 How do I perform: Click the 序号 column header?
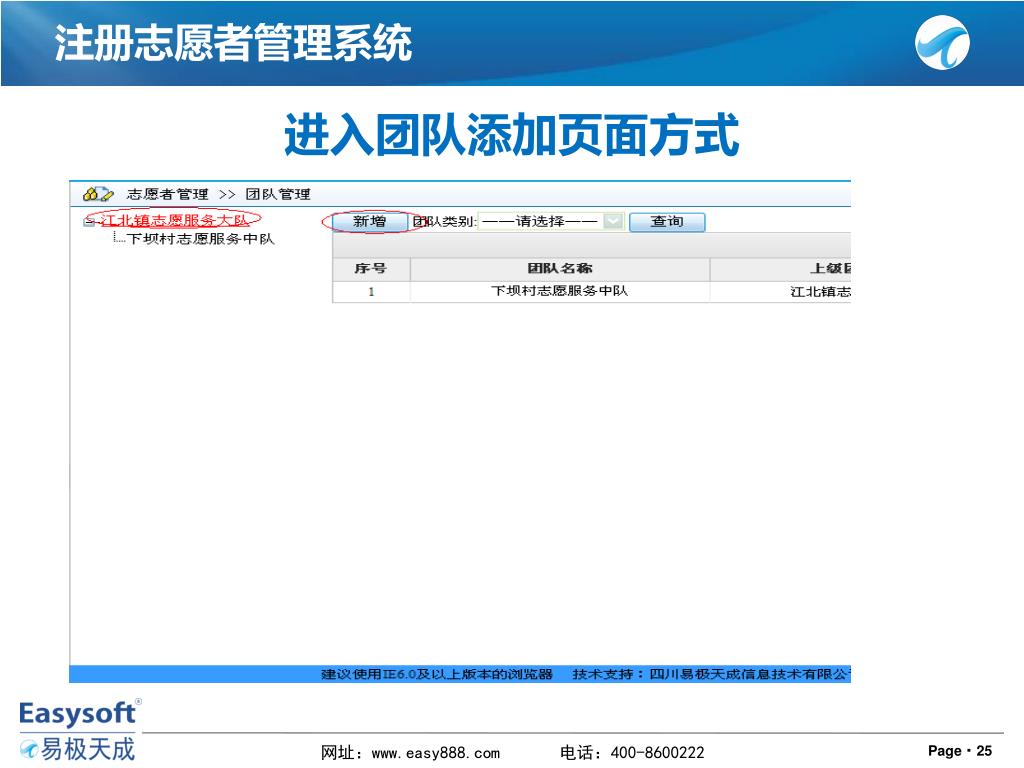370,269
